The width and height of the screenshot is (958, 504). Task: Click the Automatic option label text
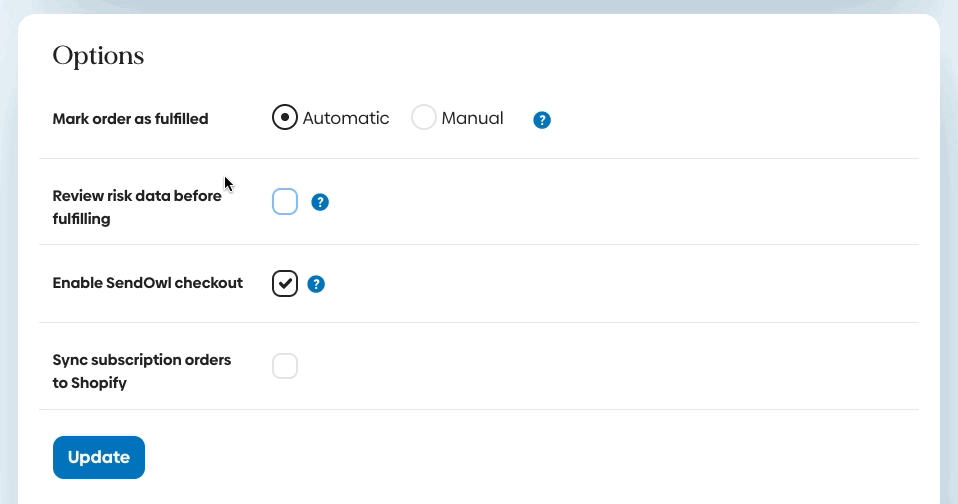pos(346,118)
